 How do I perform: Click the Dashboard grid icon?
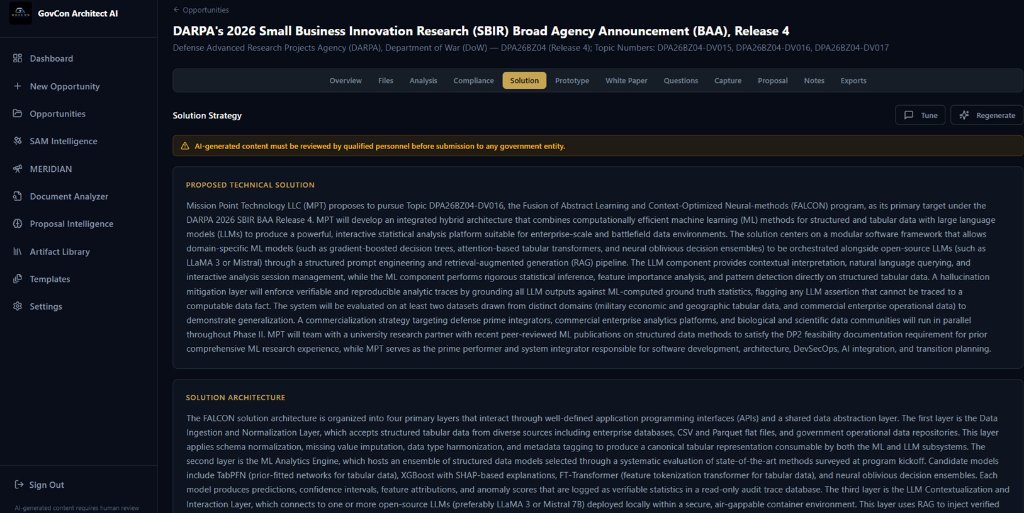pos(18,58)
